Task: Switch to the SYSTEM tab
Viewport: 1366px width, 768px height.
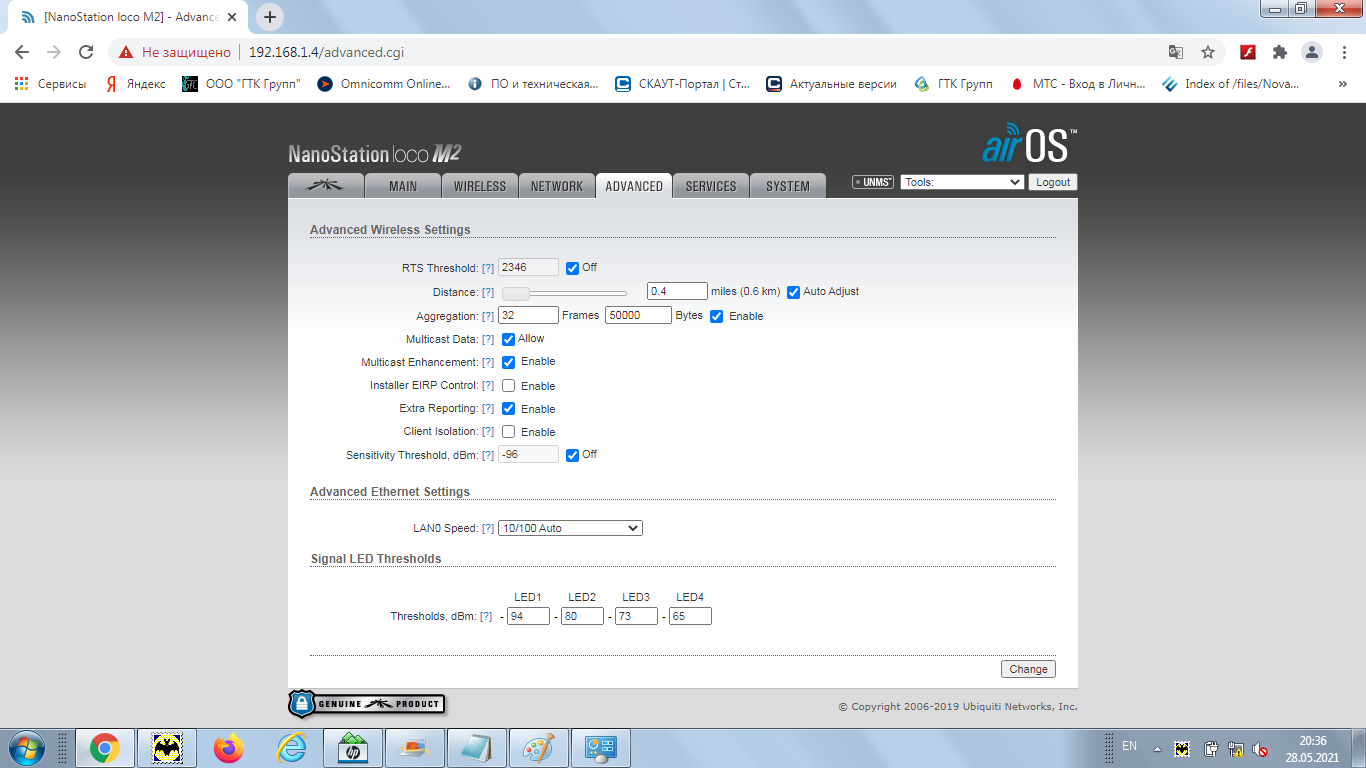Action: [x=788, y=185]
